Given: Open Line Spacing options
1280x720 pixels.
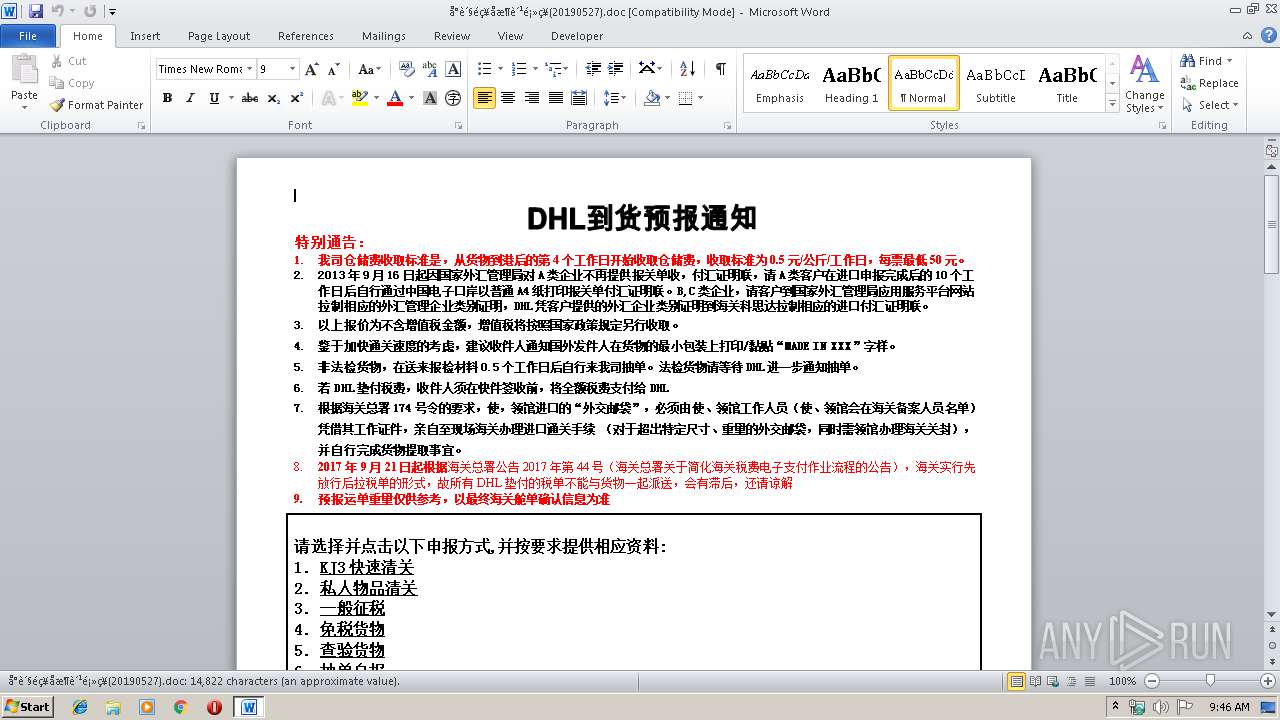Looking at the screenshot, I should (612, 98).
